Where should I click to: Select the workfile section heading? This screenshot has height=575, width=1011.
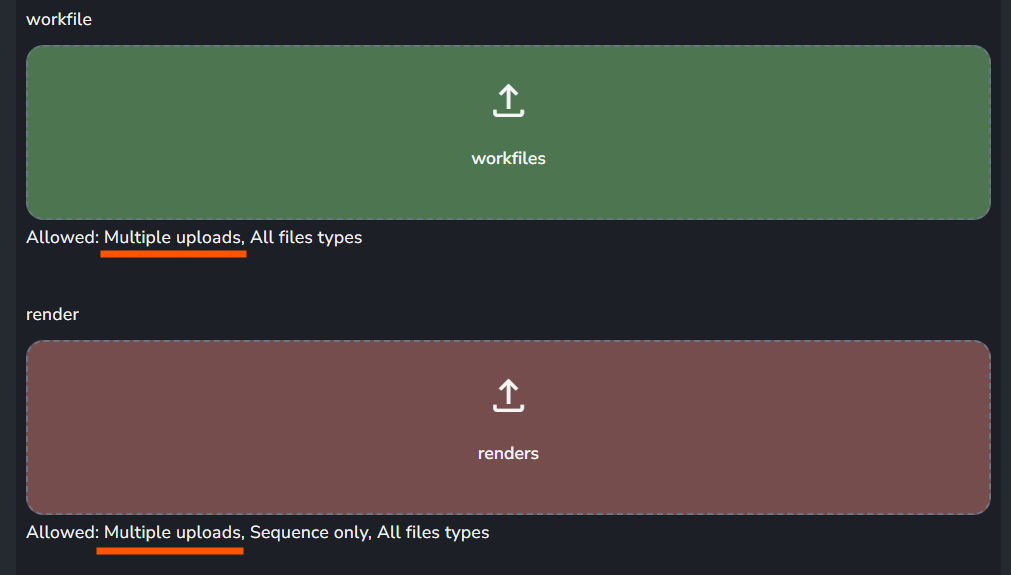(x=59, y=19)
